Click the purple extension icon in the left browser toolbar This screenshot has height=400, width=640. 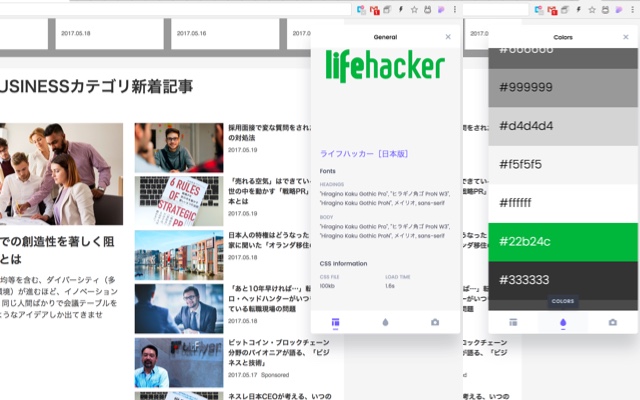click(x=441, y=9)
